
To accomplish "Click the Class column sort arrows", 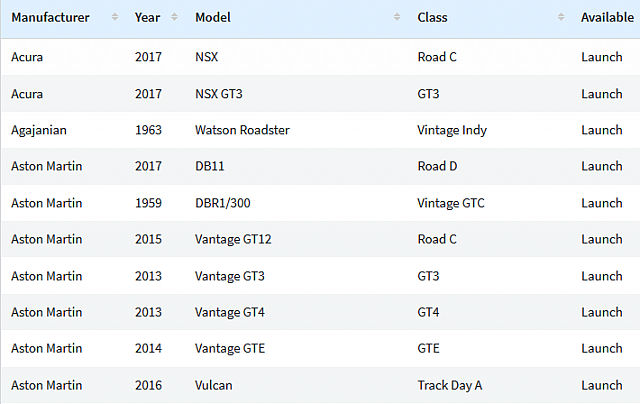I will pyautogui.click(x=561, y=17).
